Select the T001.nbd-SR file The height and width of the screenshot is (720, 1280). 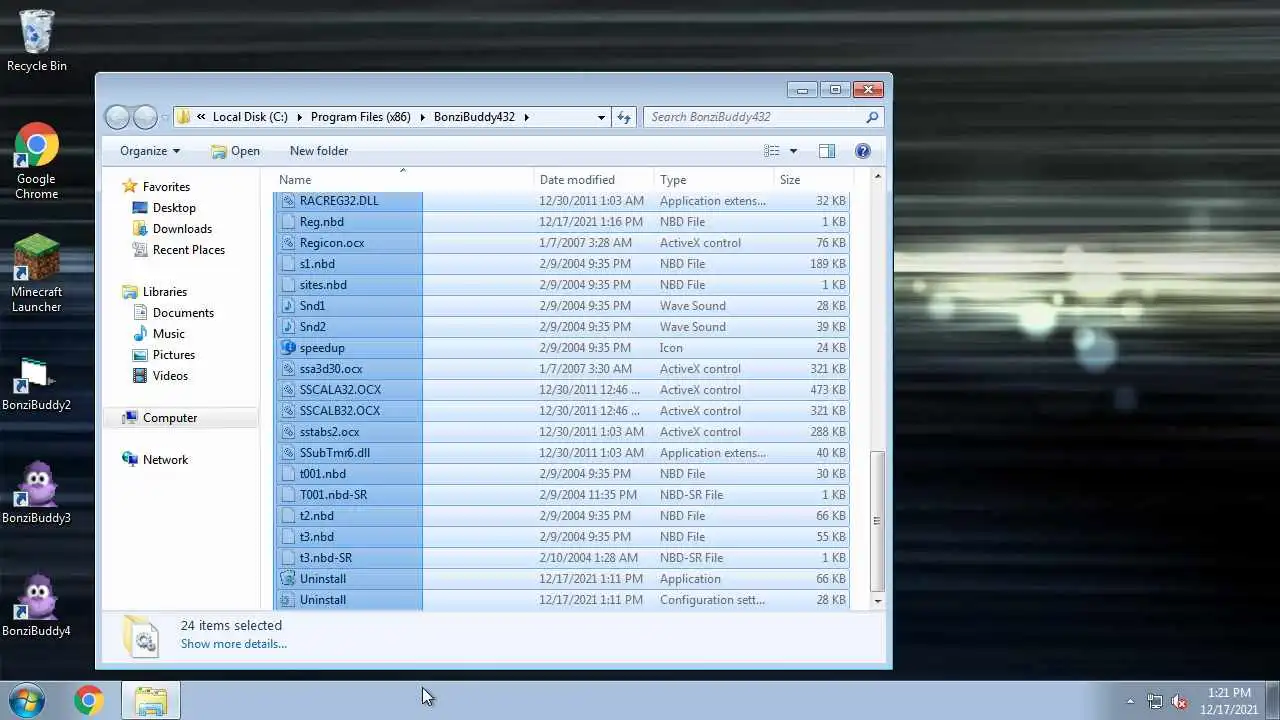[562, 495]
